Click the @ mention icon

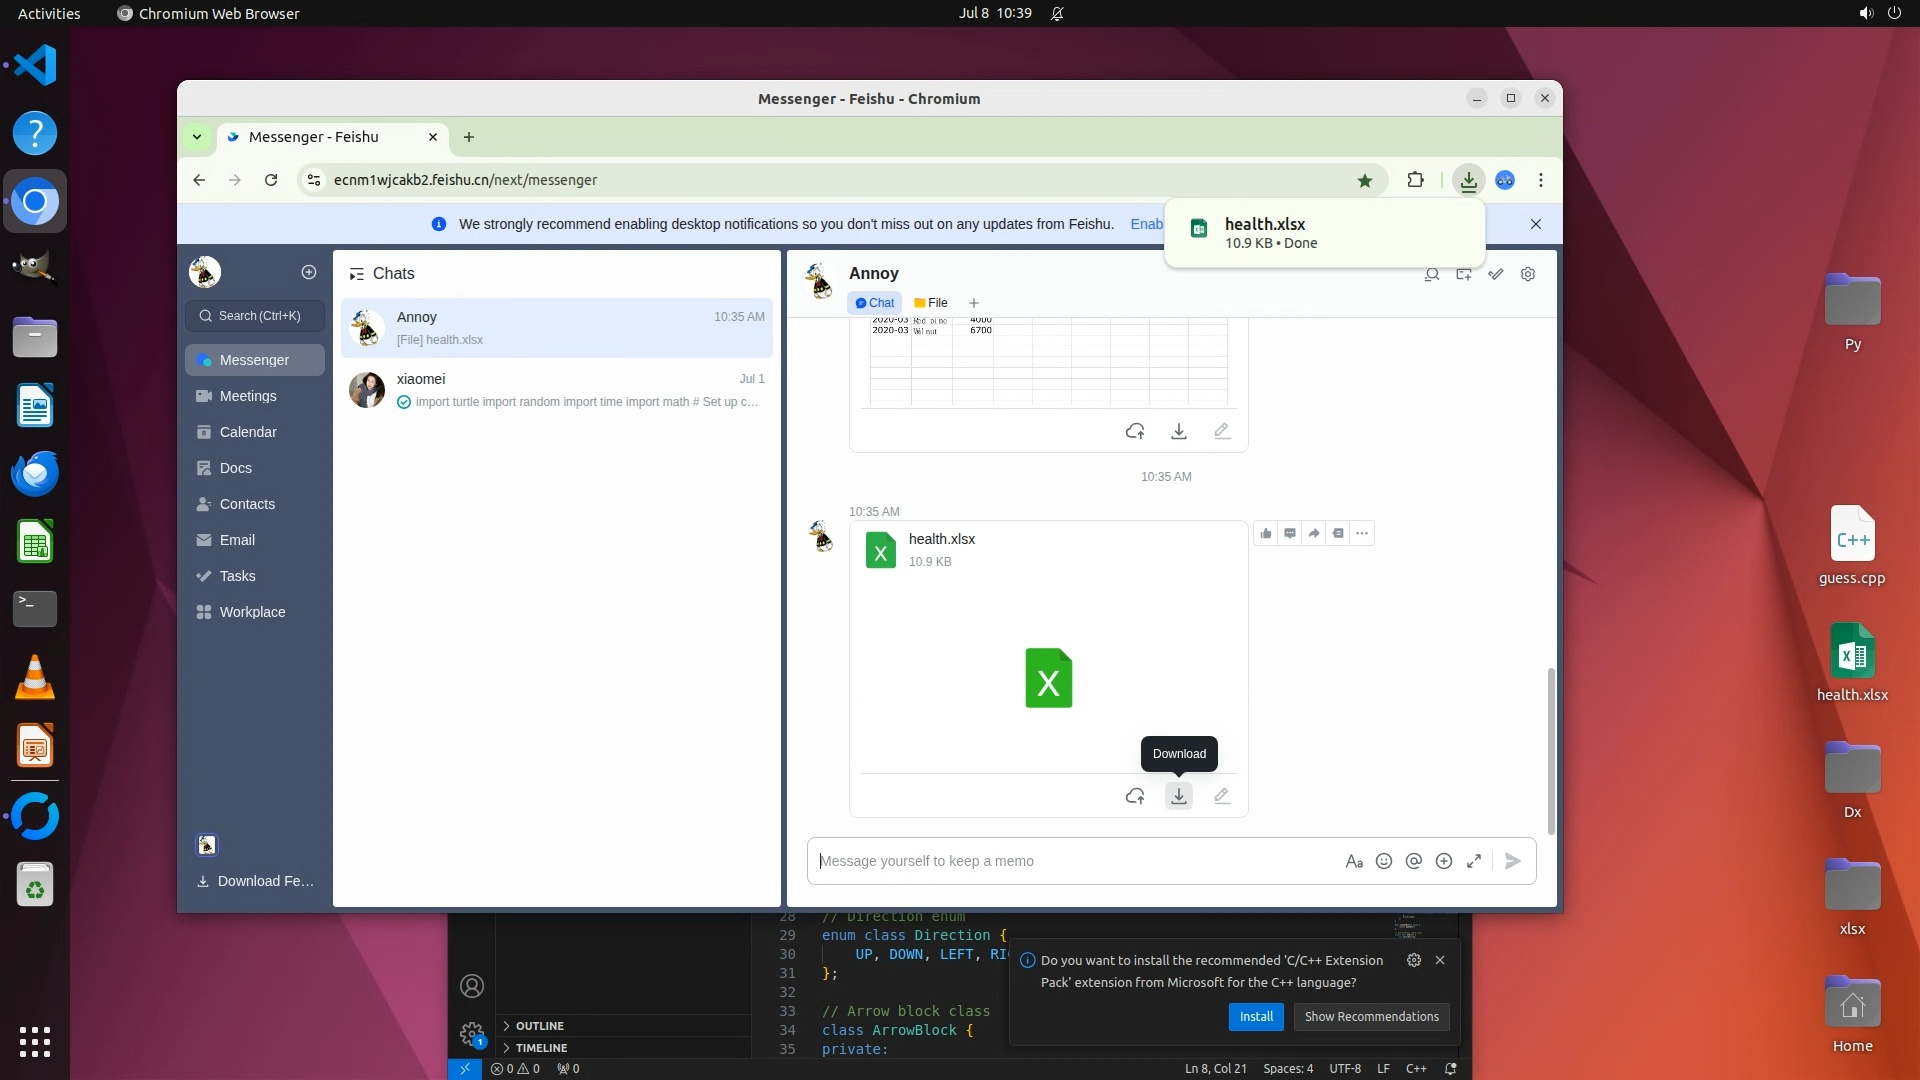pos(1414,861)
